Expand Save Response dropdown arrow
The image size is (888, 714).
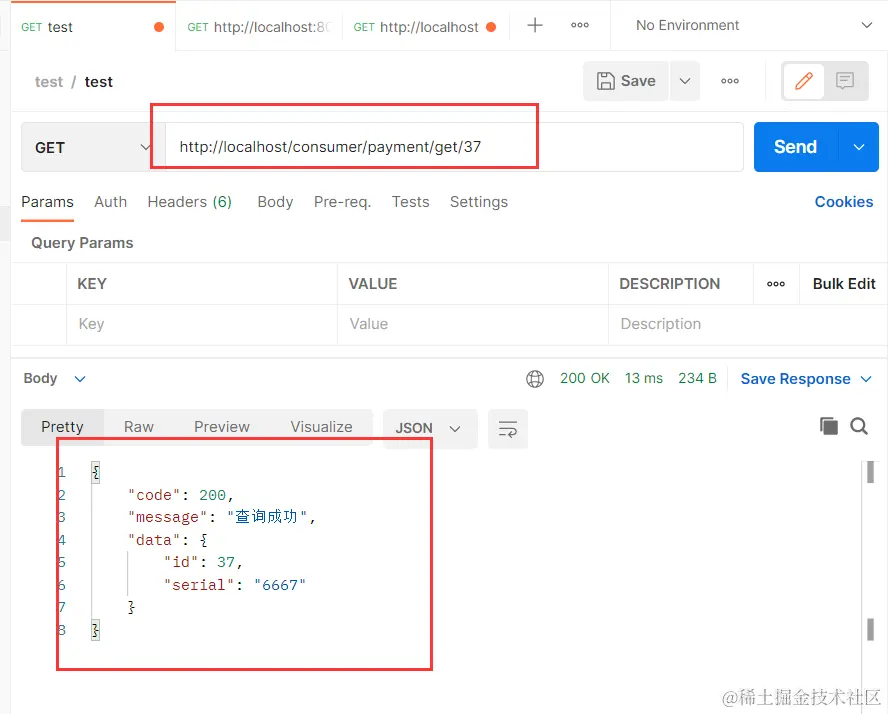(866, 379)
